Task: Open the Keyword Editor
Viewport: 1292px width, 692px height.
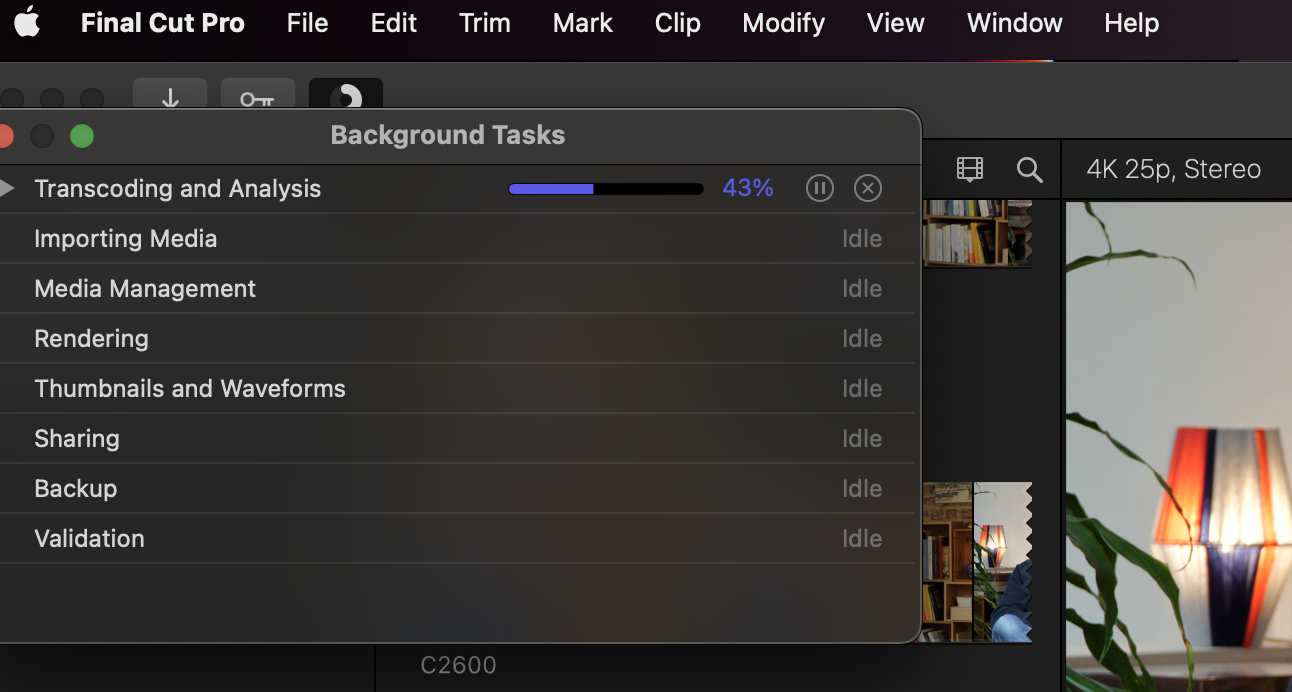Action: coord(257,97)
